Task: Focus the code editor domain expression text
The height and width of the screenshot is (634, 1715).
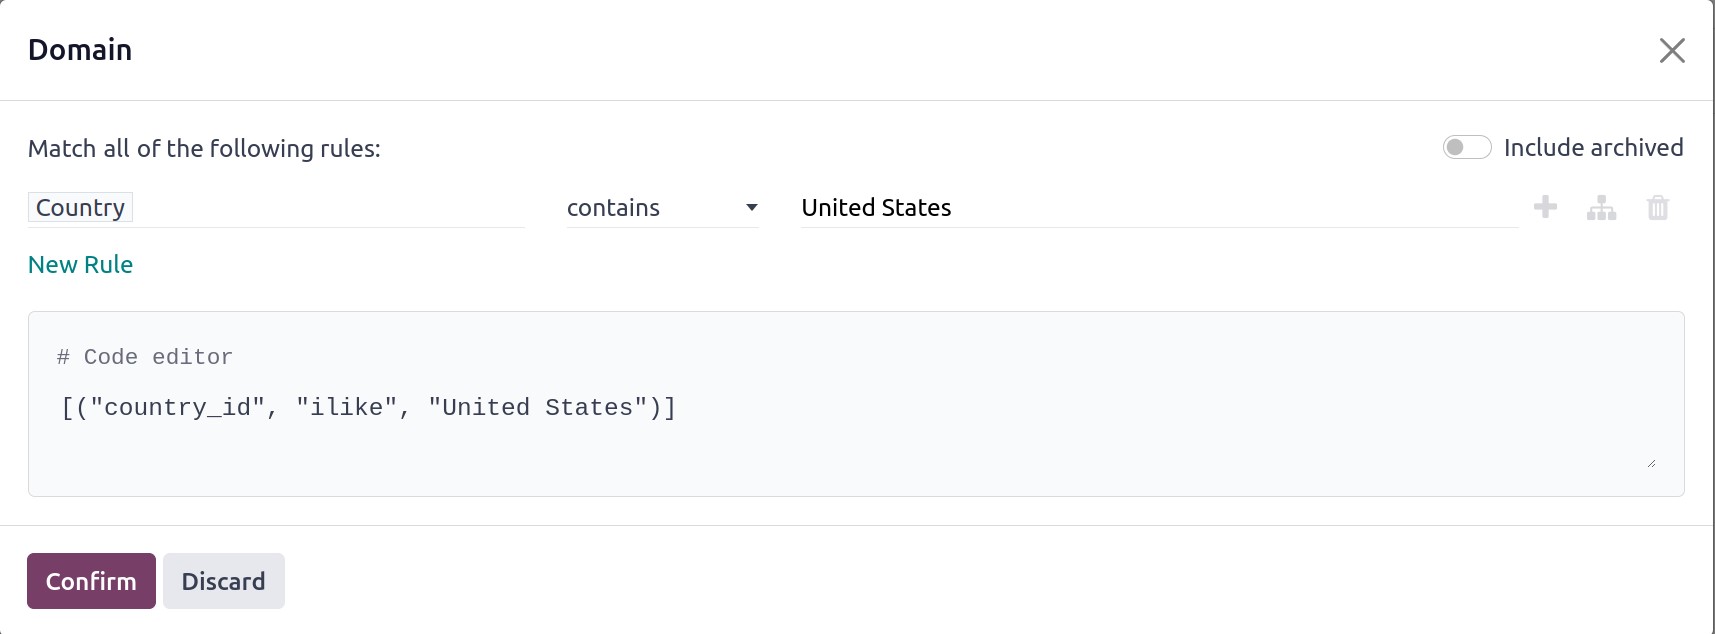Action: coord(369,407)
